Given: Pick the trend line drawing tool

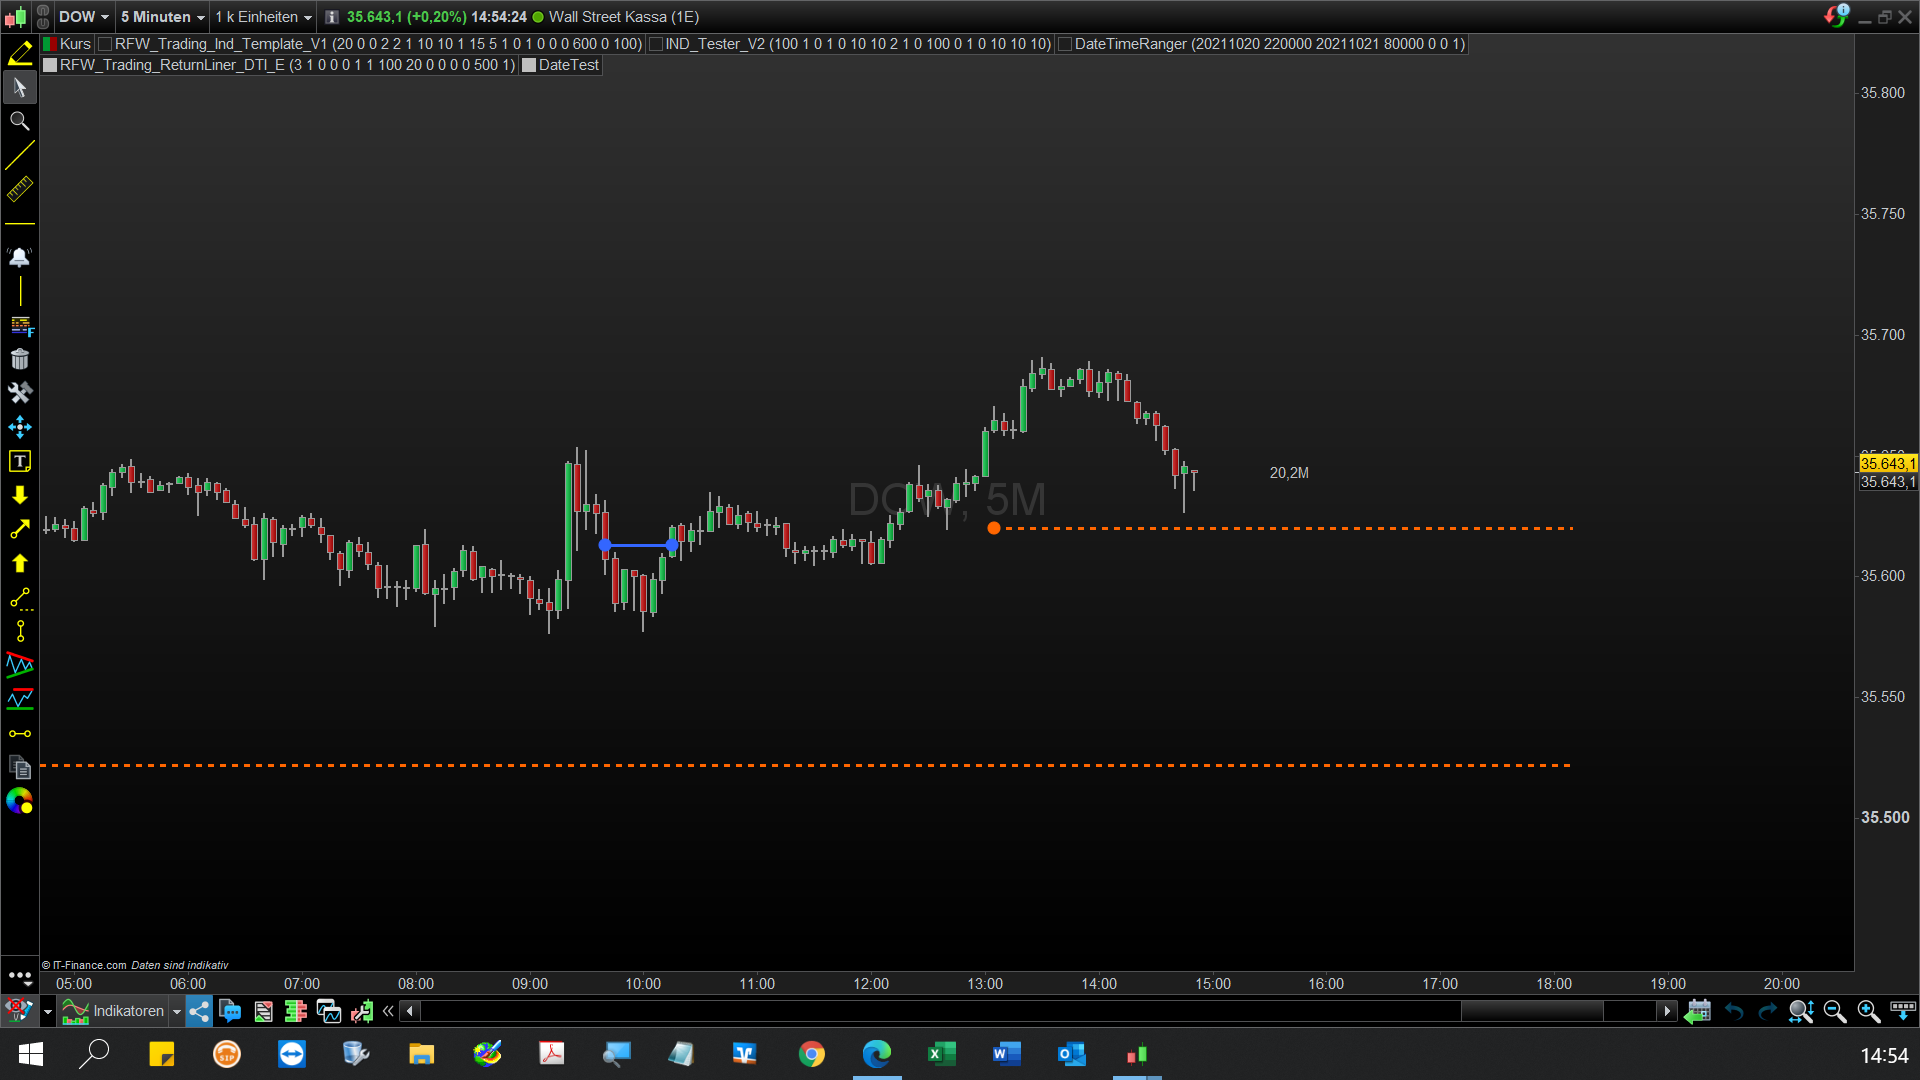Looking at the screenshot, I should tap(19, 156).
